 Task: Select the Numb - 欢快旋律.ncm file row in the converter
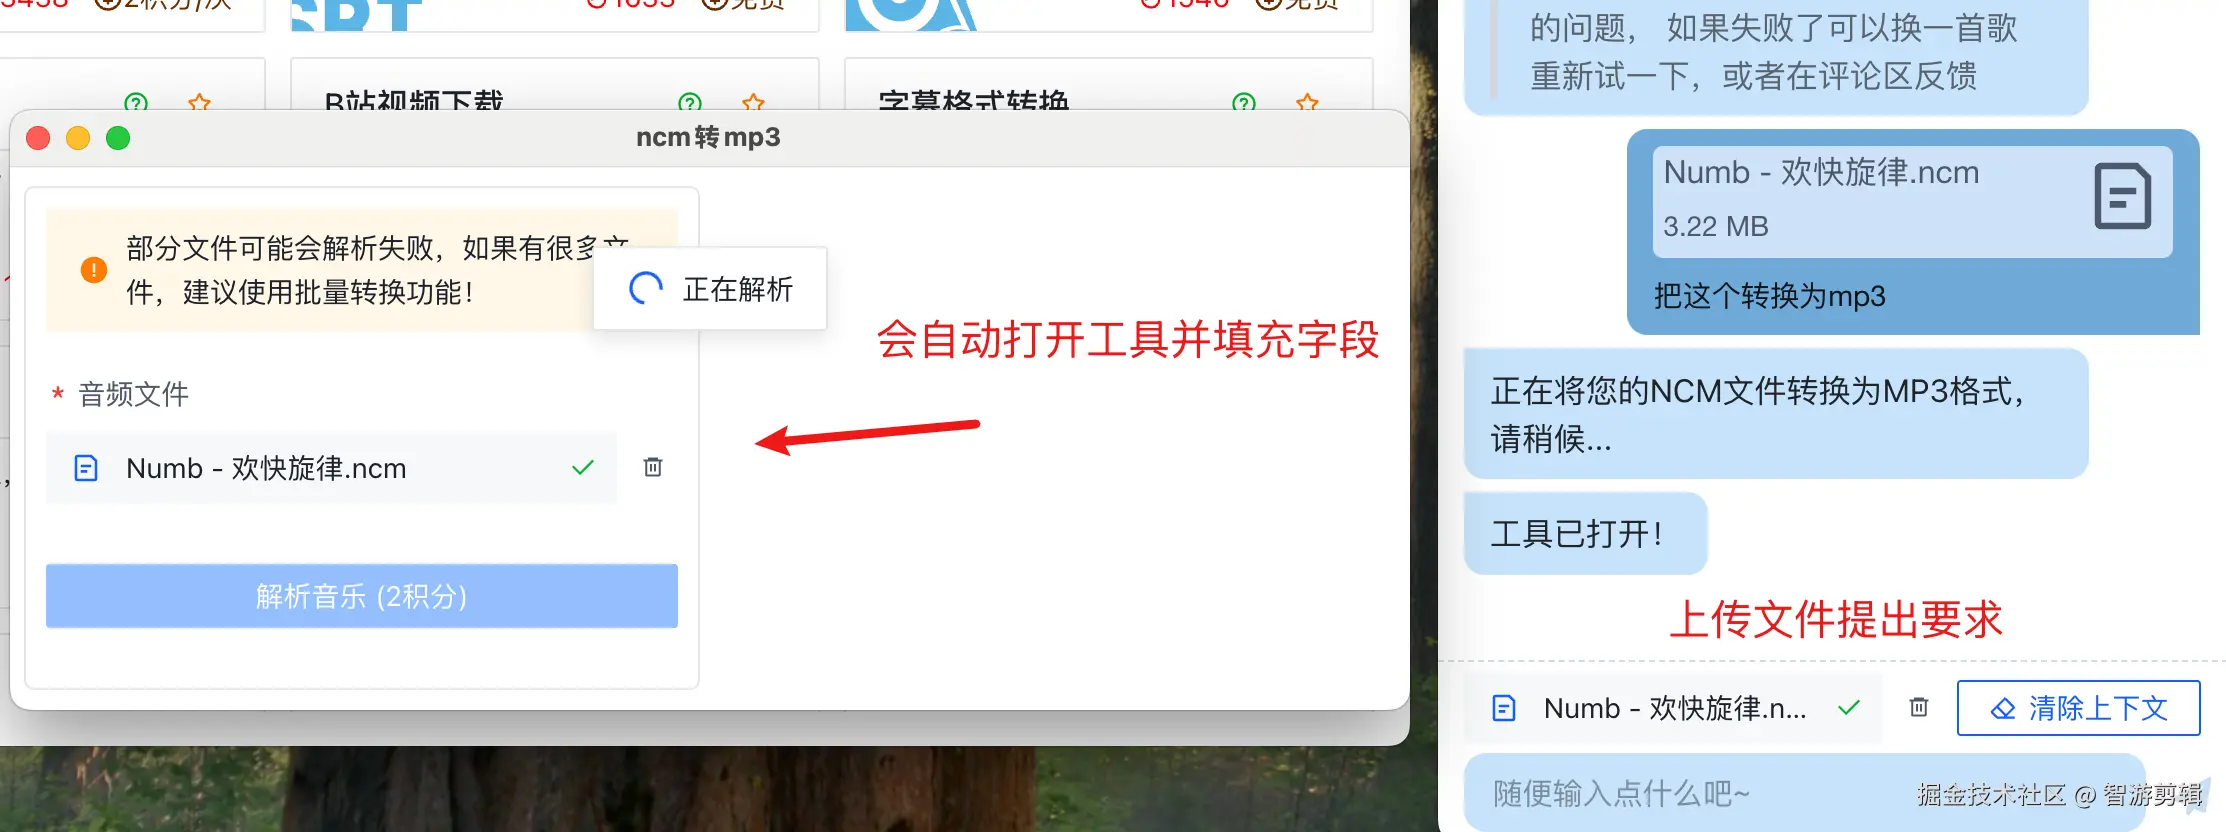pos(331,468)
